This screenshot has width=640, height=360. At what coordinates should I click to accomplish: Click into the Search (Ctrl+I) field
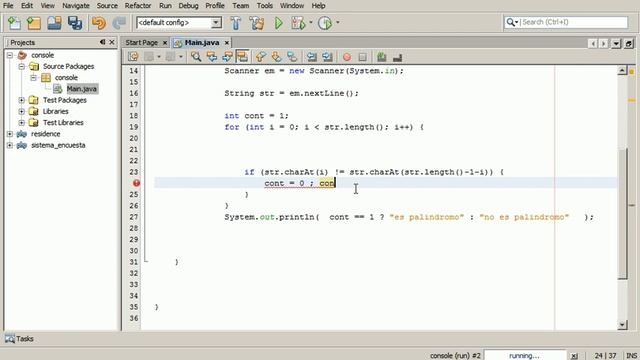click(x=574, y=22)
